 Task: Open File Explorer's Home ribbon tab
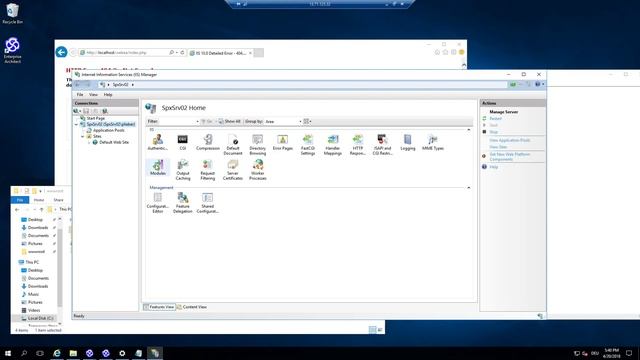pyautogui.click(x=39, y=200)
